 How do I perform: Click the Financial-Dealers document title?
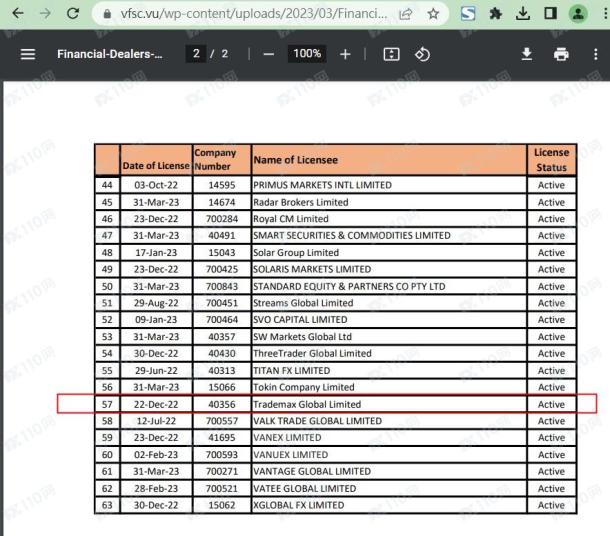[110, 54]
